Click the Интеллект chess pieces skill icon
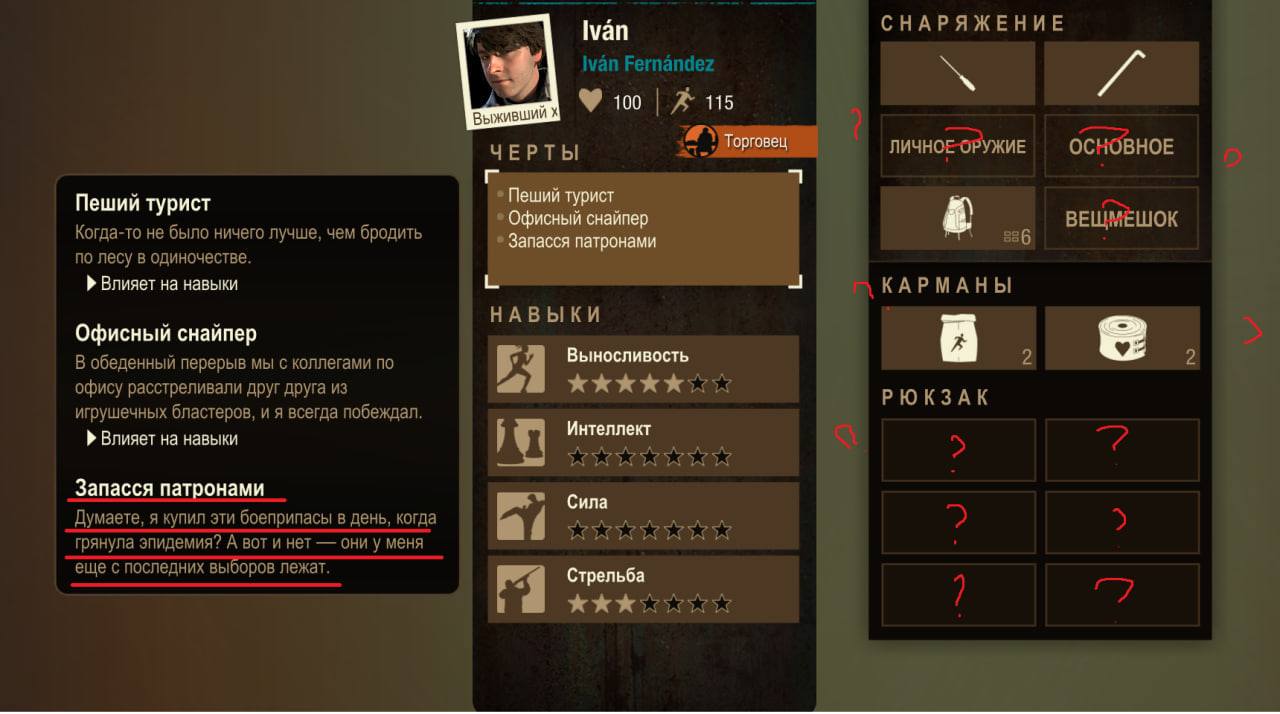 pyautogui.click(x=521, y=443)
